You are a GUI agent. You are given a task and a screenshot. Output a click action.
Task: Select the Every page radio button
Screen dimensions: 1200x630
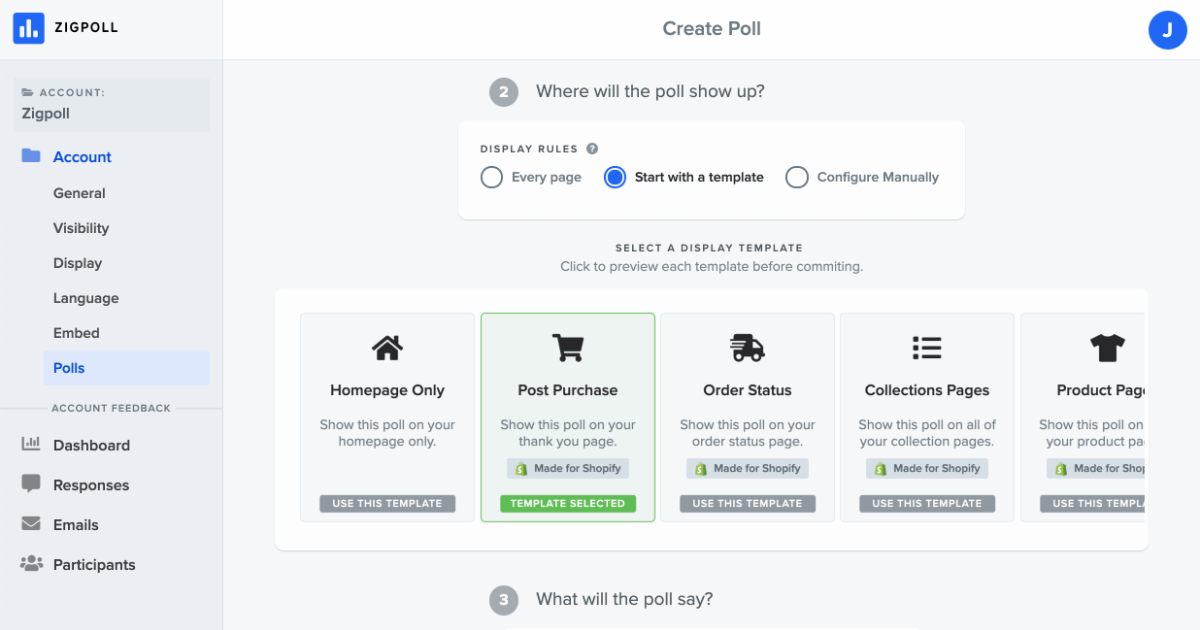(x=491, y=177)
